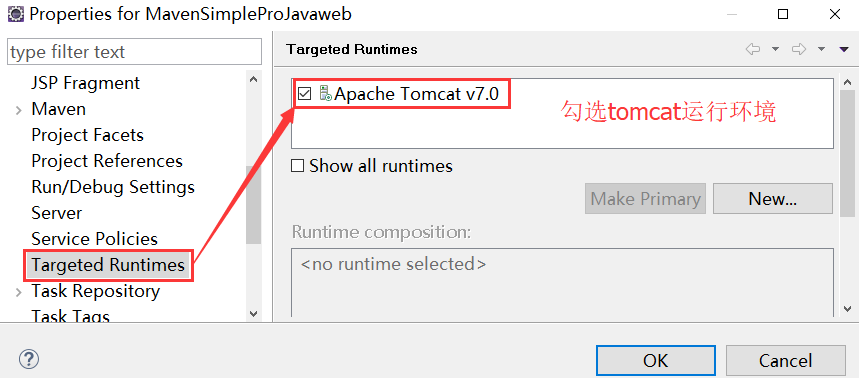
Task: Click the left tree vertical scrollbar thumb
Action: point(254,204)
